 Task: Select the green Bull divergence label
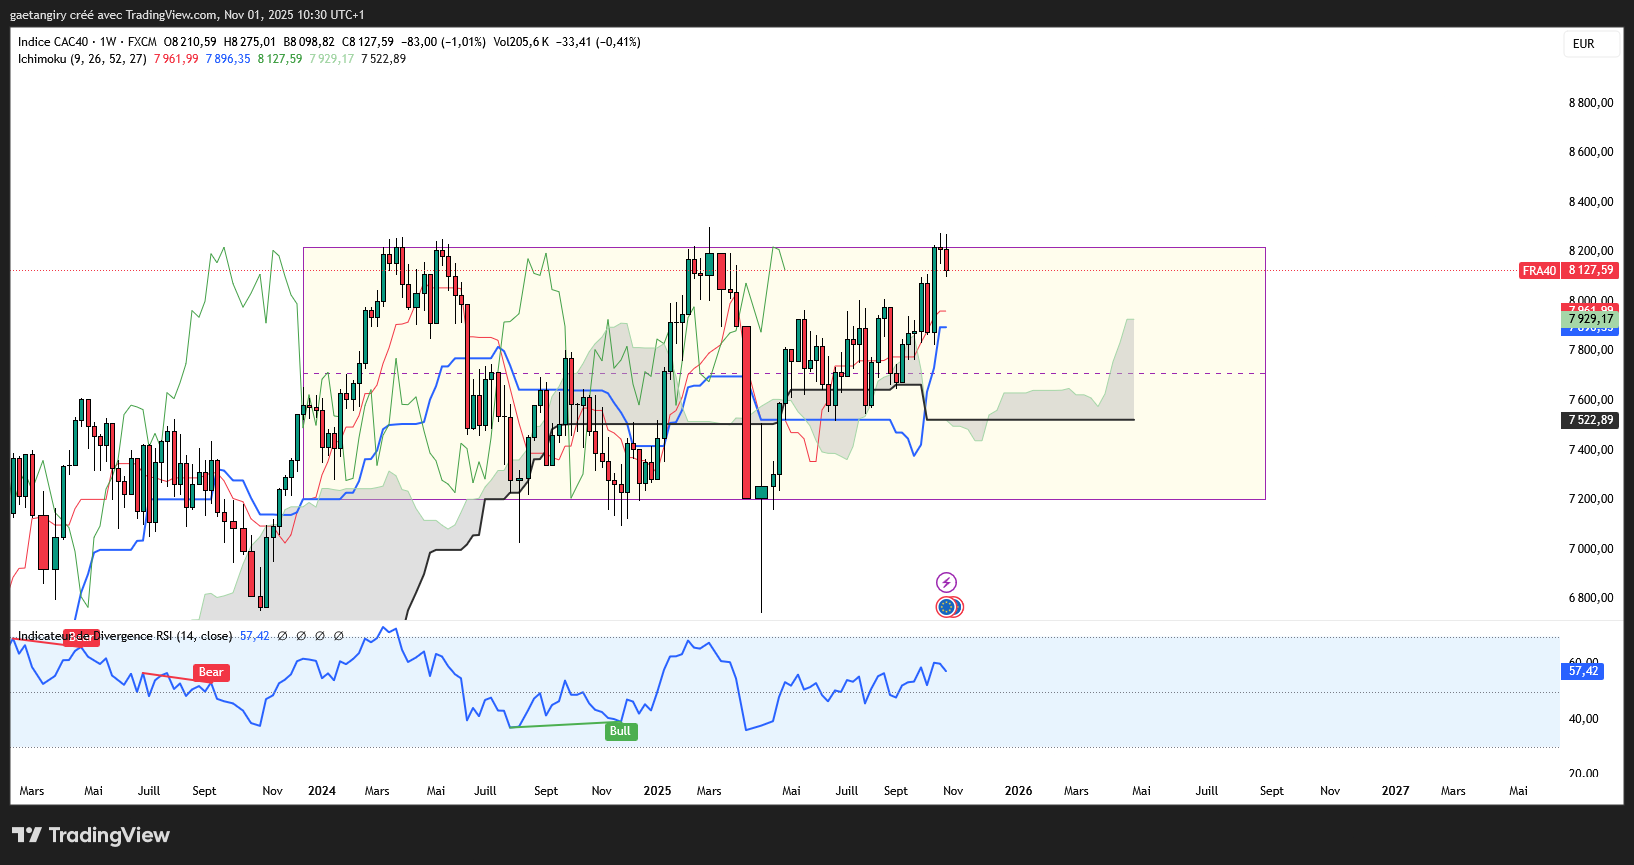tap(620, 731)
